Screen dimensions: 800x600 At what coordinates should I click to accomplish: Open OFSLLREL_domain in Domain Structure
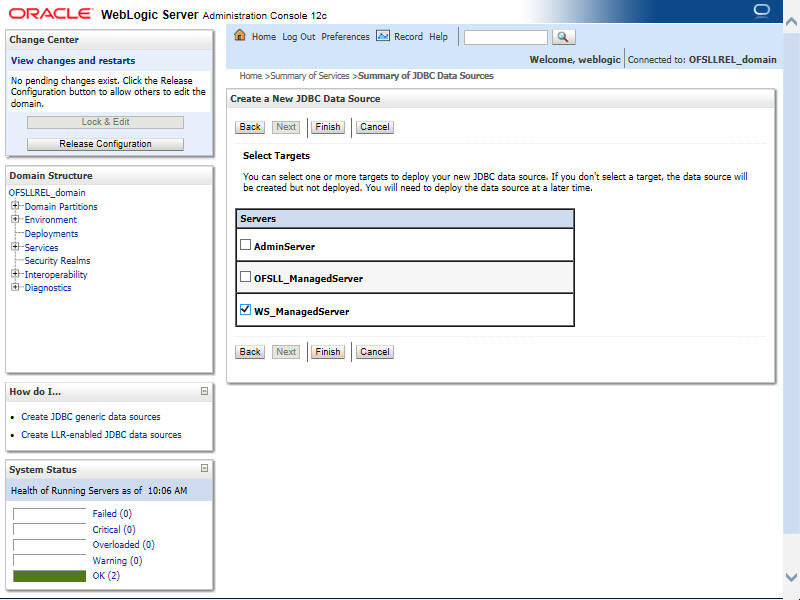(47, 193)
